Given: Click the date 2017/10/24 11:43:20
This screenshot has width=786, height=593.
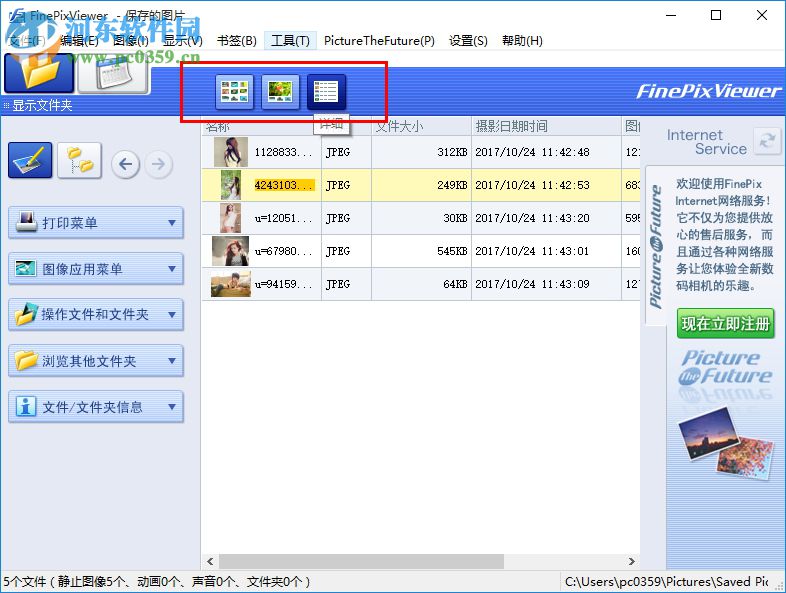Looking at the screenshot, I should pos(532,218).
